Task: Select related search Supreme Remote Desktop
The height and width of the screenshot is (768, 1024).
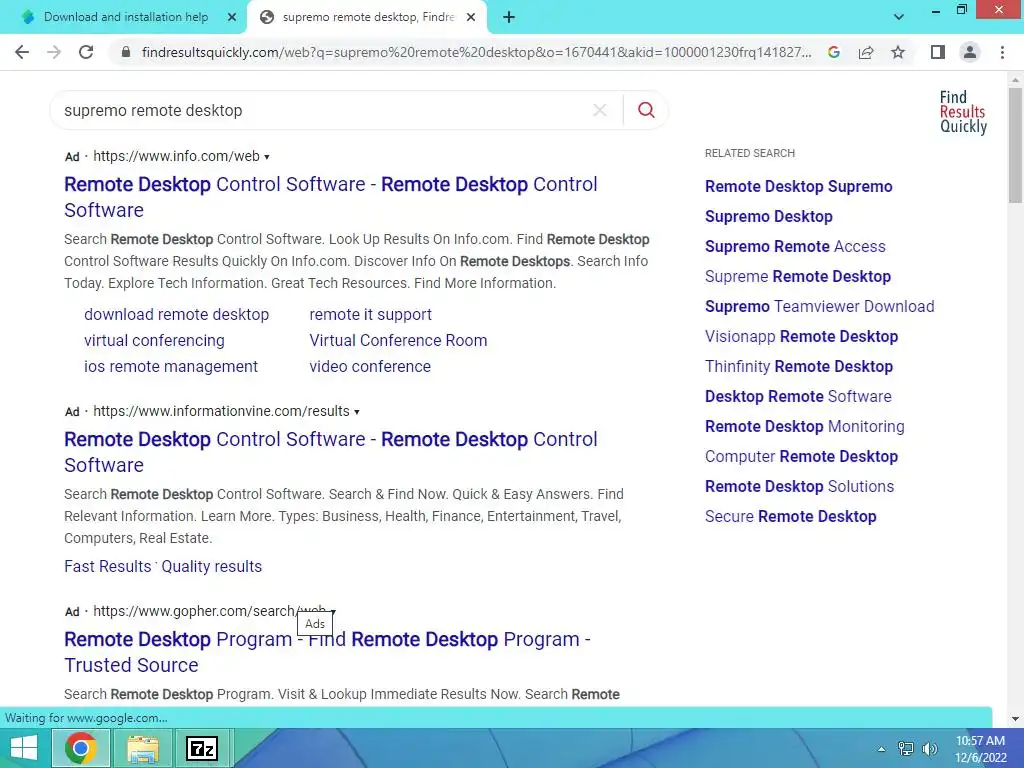Action: (798, 276)
